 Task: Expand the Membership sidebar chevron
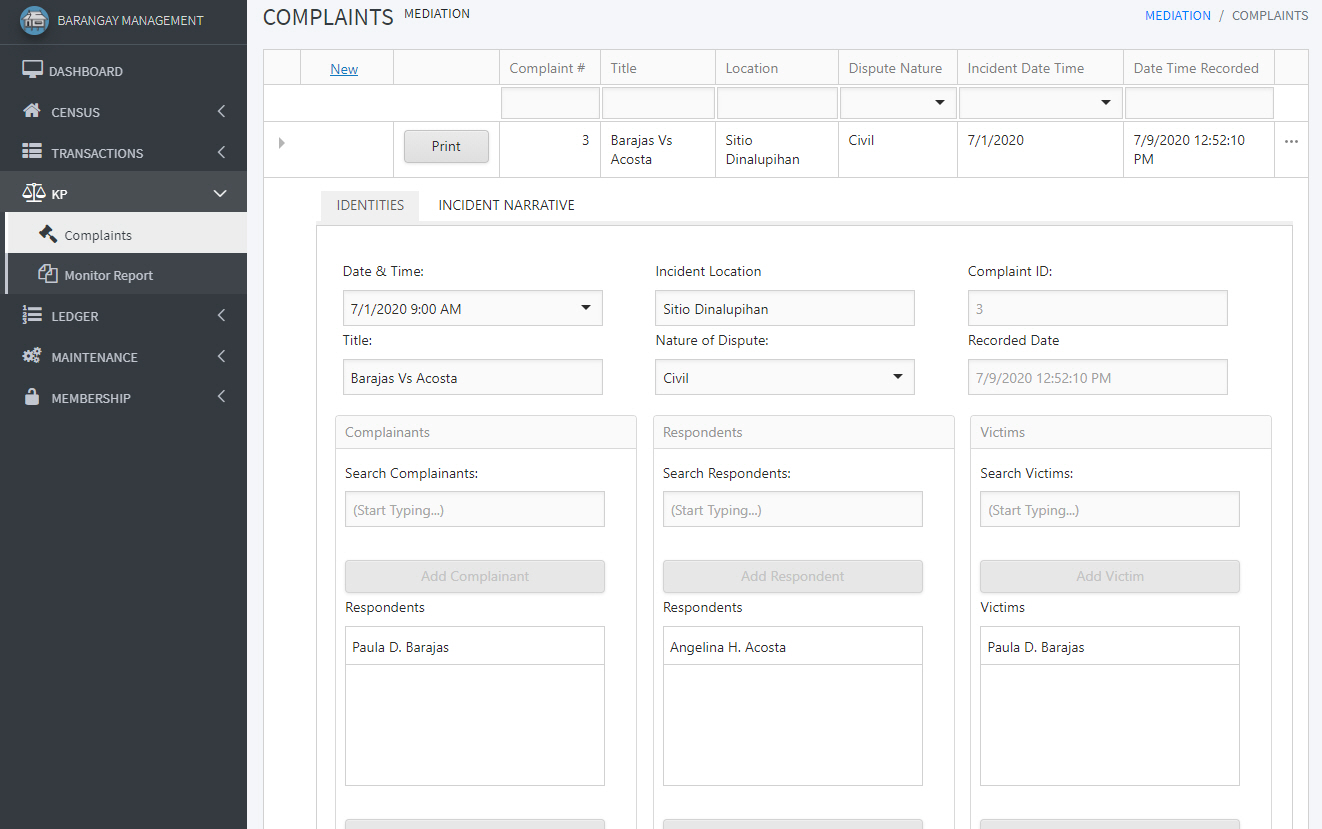tap(221, 397)
